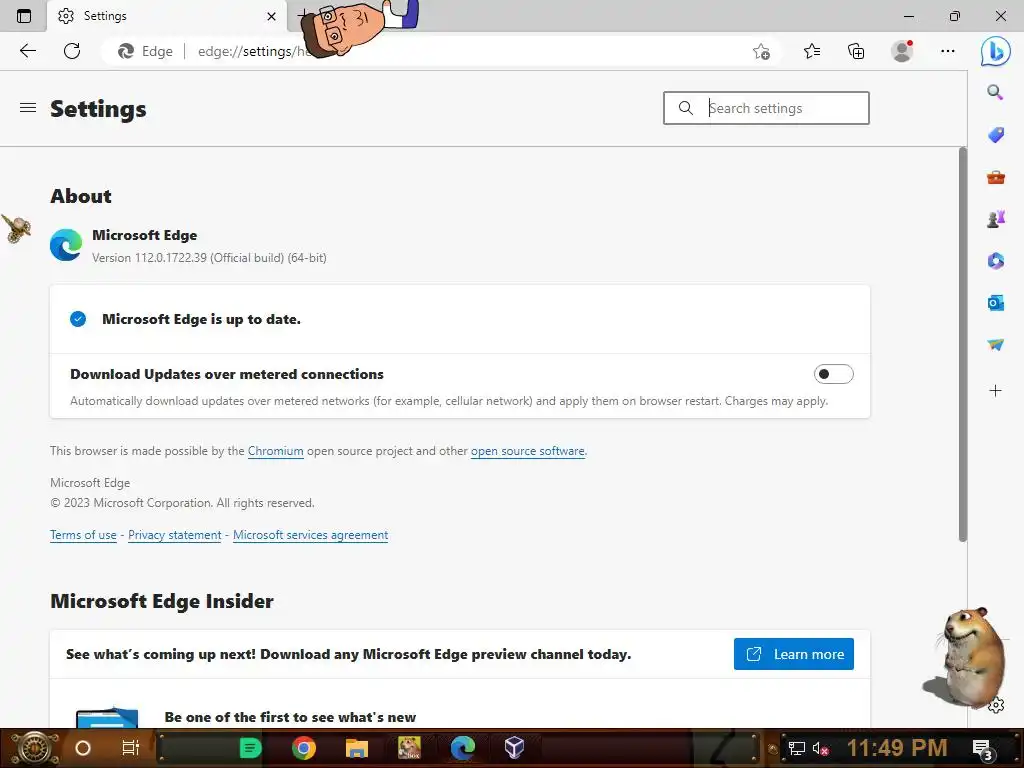
Task: Open Cortana circle on taskbar
Action: tap(83, 748)
